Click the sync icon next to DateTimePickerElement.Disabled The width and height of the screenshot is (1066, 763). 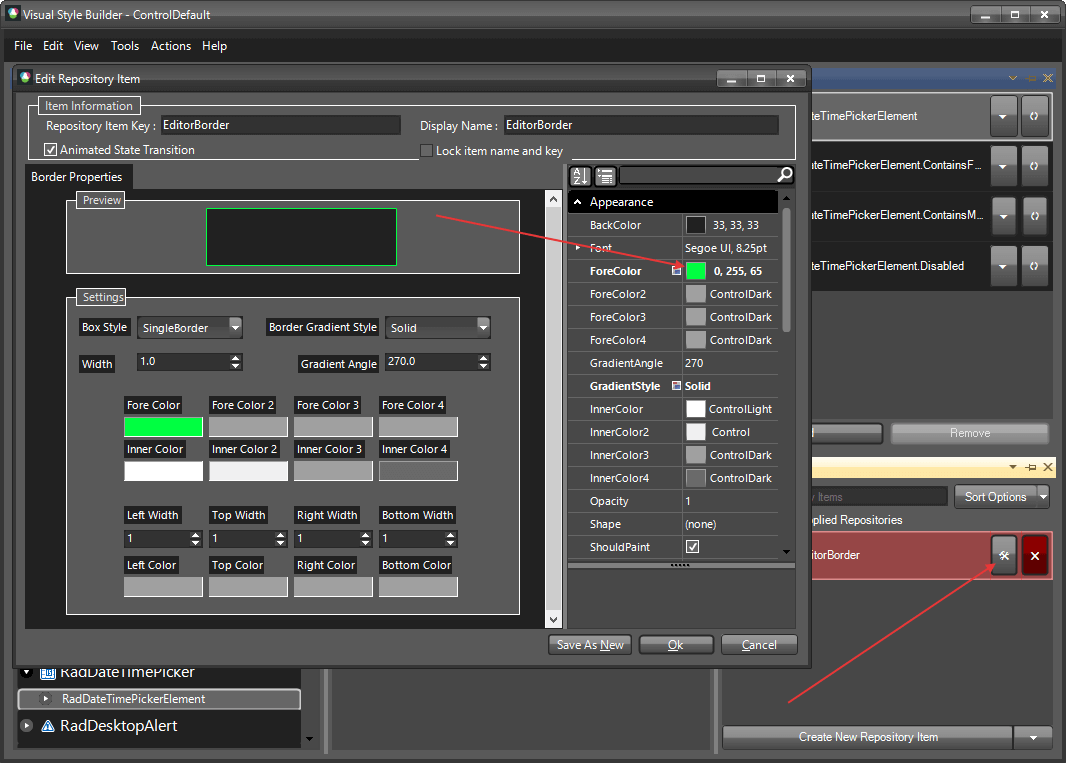1035,265
